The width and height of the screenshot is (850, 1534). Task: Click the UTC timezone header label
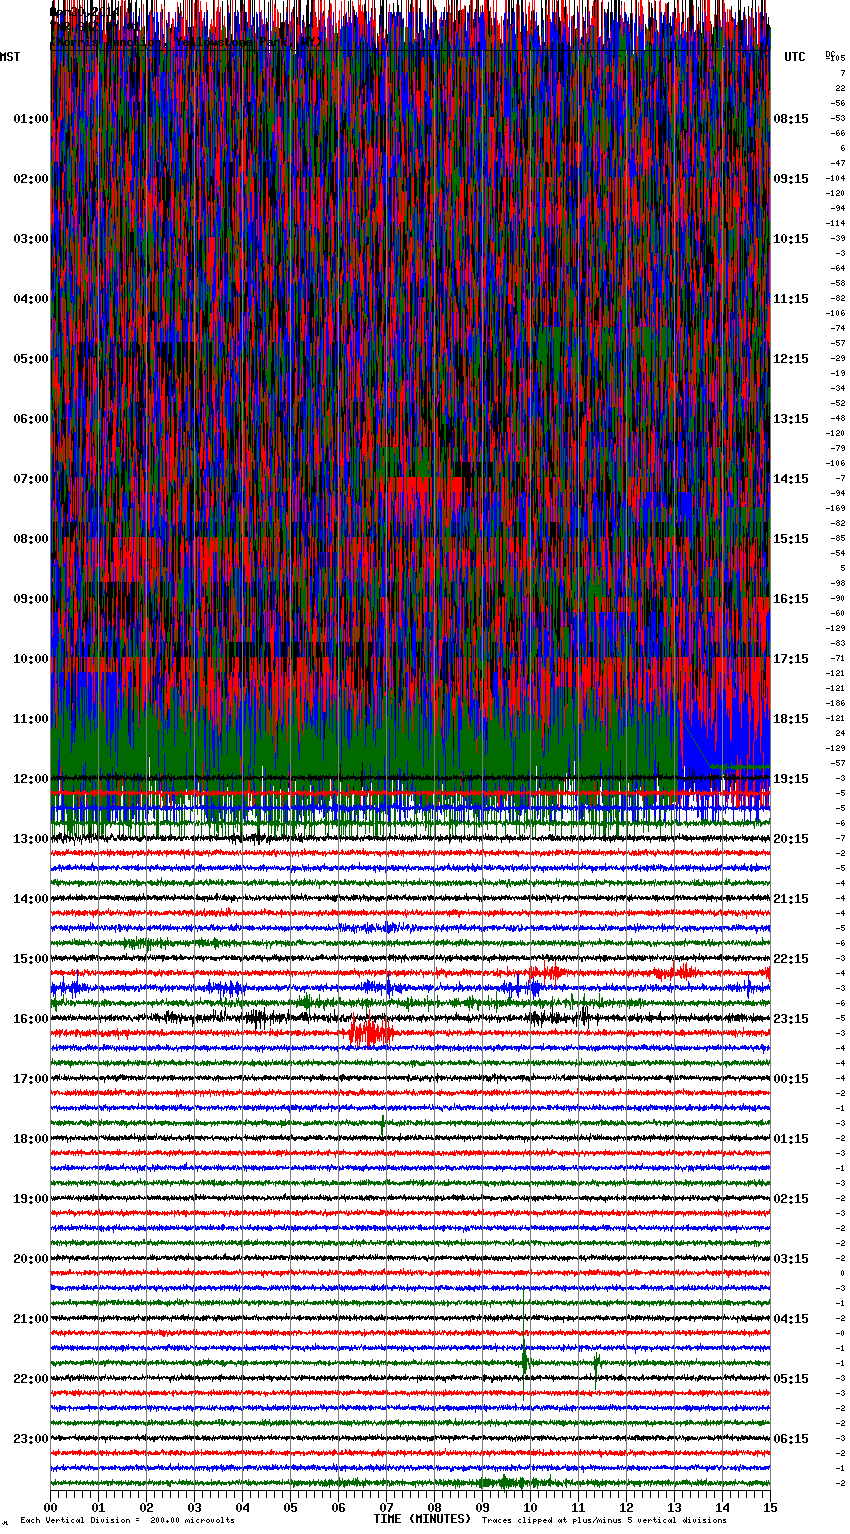[795, 57]
